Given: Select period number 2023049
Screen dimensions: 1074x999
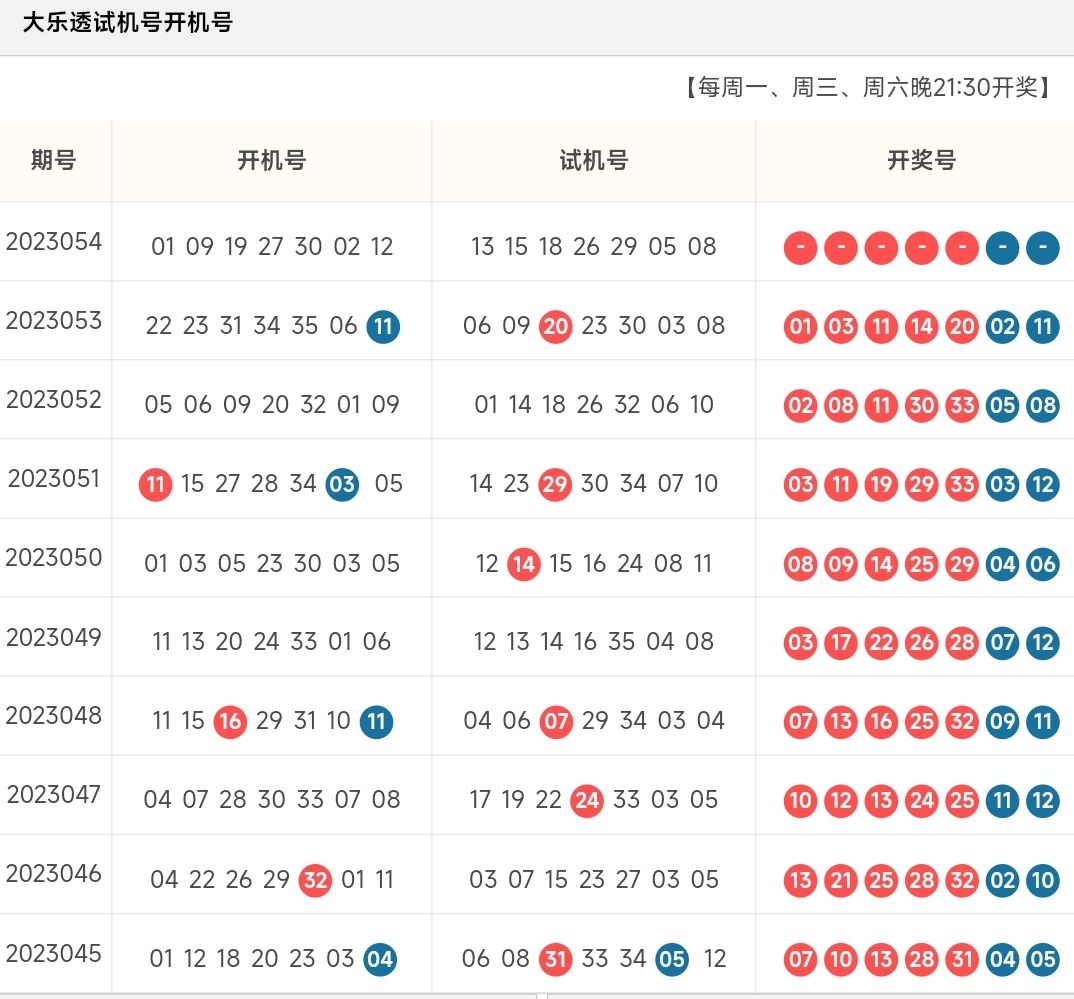Looking at the screenshot, I should pos(53,637).
